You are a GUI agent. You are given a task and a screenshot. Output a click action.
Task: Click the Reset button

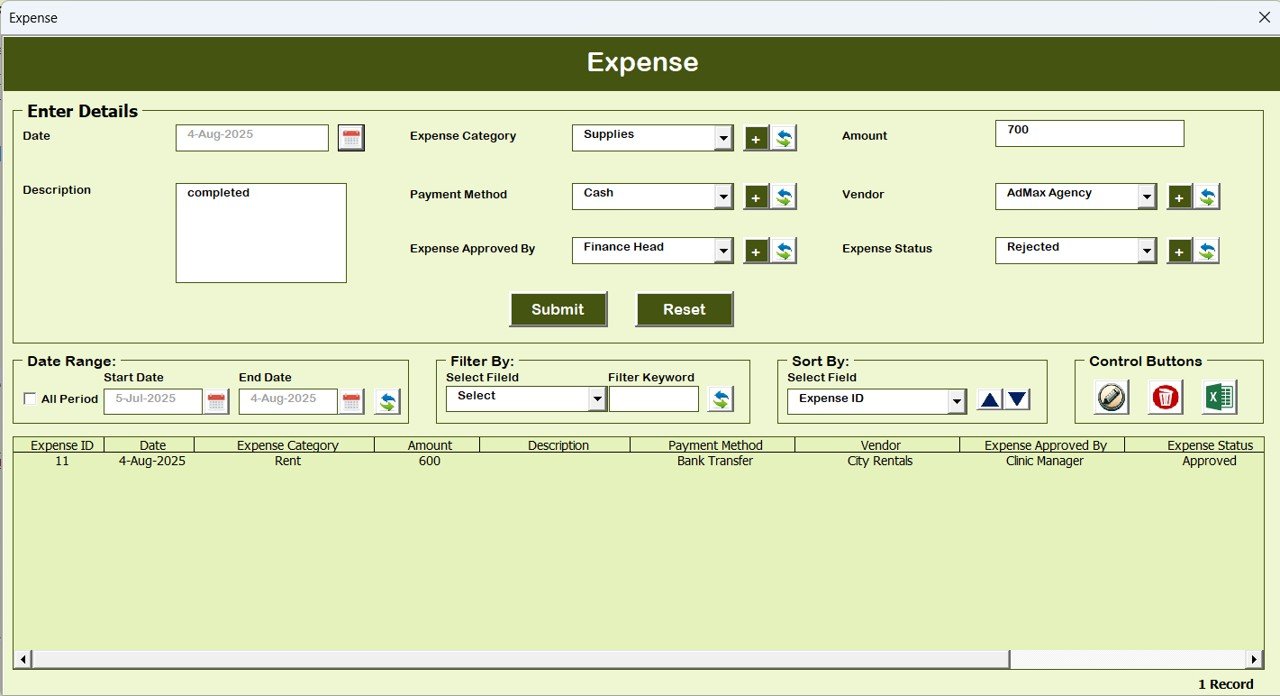[x=684, y=309]
